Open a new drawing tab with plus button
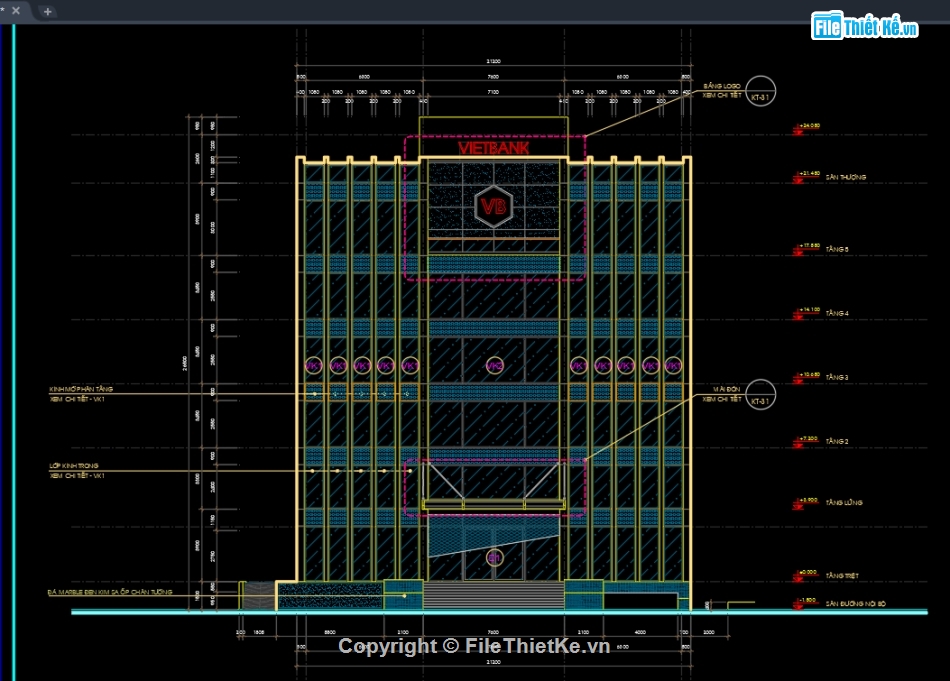 (x=47, y=11)
